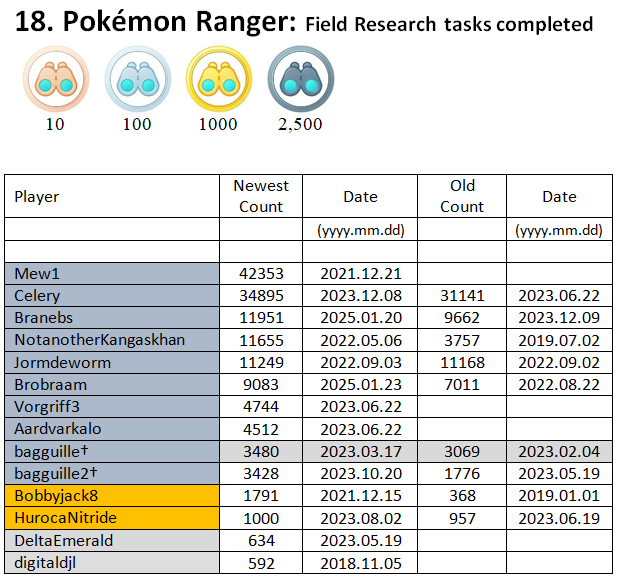
Task: Click old count '7011'
Action: (x=462, y=385)
